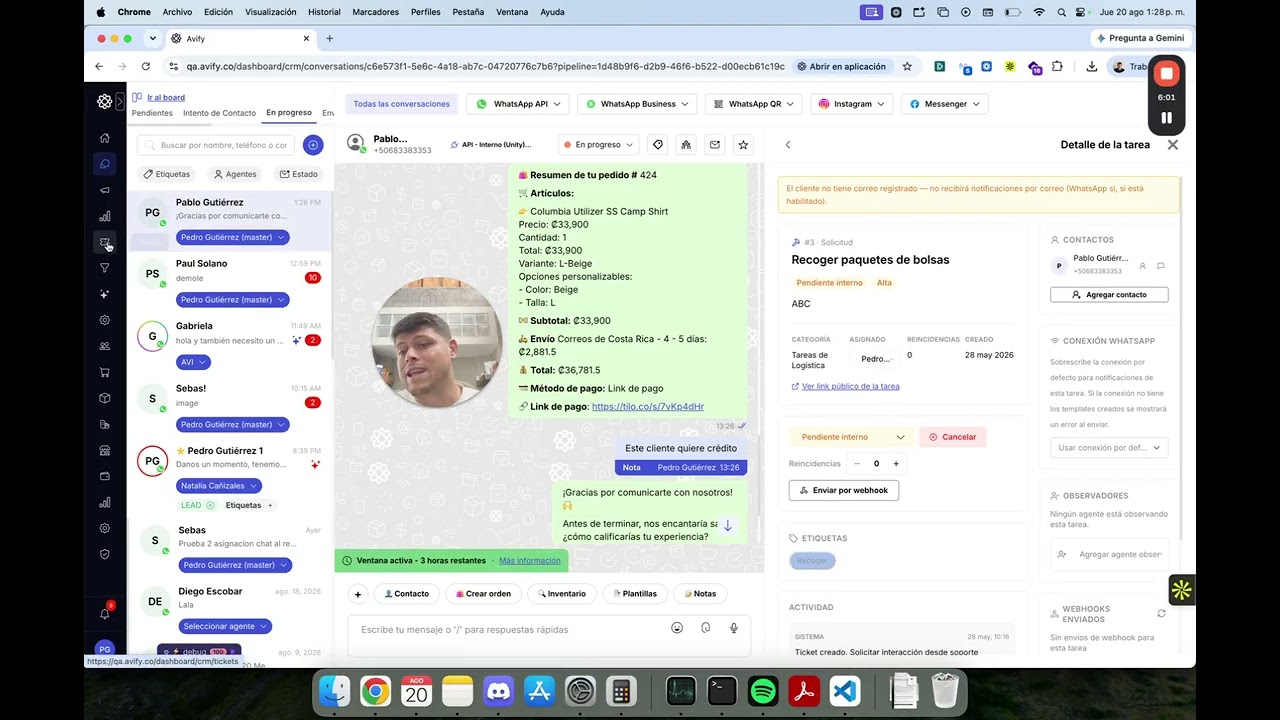The width and height of the screenshot is (1280, 720).
Task: Increase Reincidencias with plus button
Action: pos(896,464)
